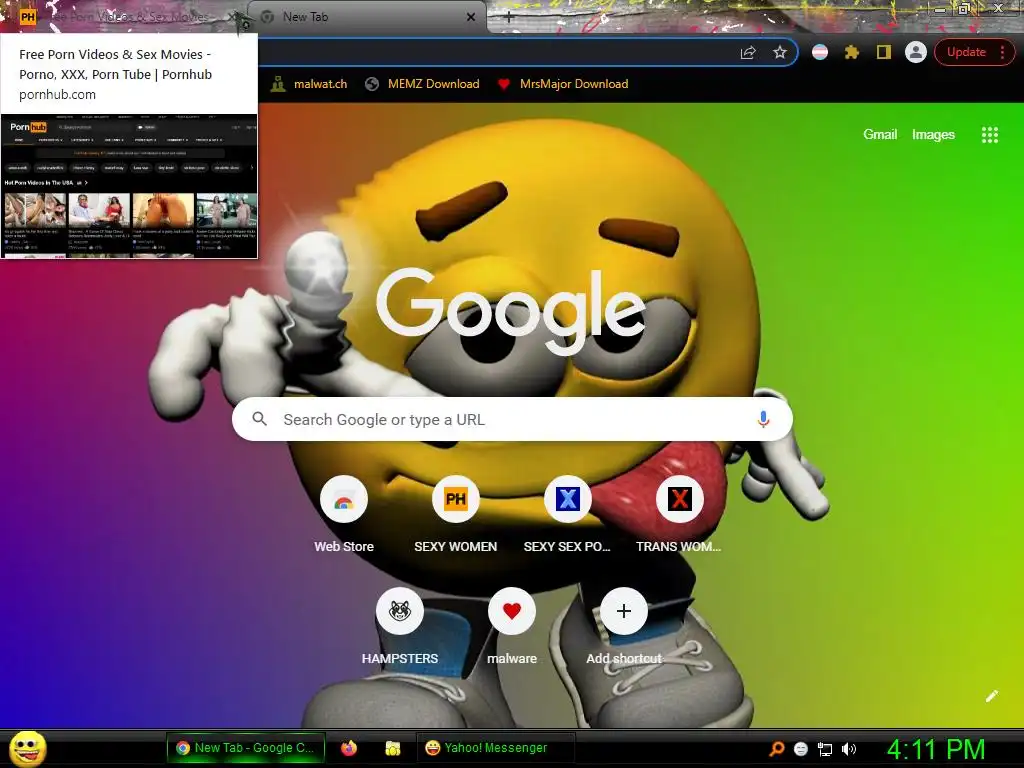Click the red Update button
The height and width of the screenshot is (768, 1024).
coord(966,52)
